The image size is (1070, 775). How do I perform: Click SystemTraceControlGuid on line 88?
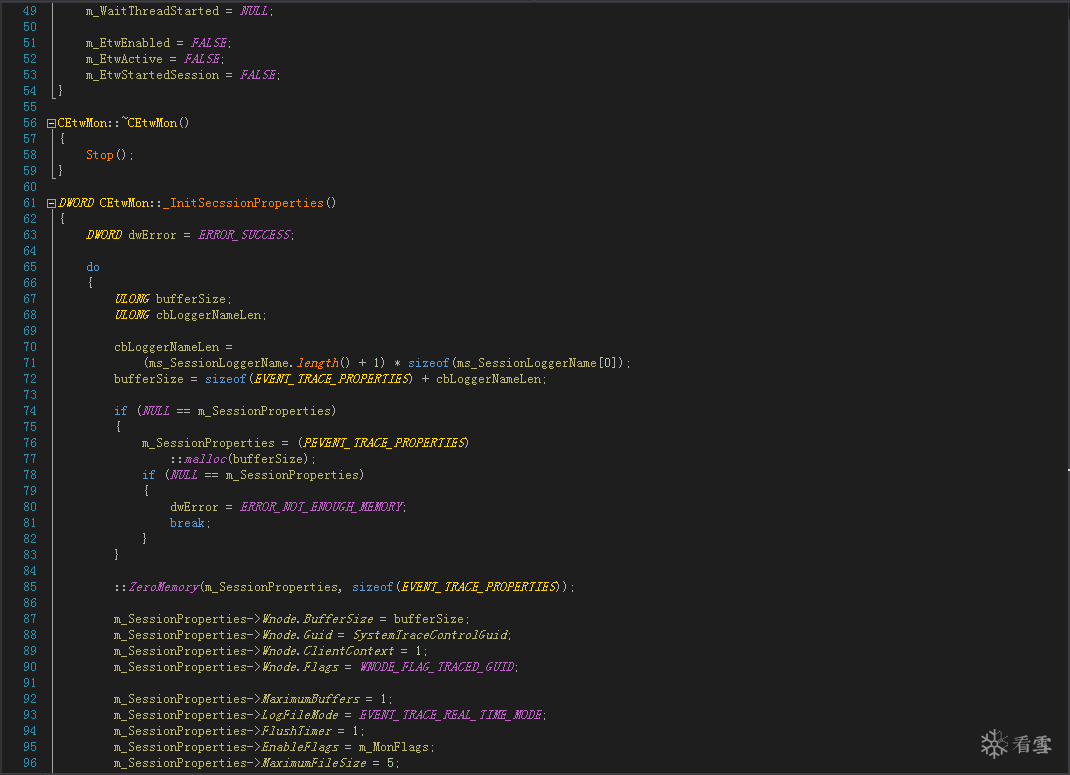pos(430,635)
